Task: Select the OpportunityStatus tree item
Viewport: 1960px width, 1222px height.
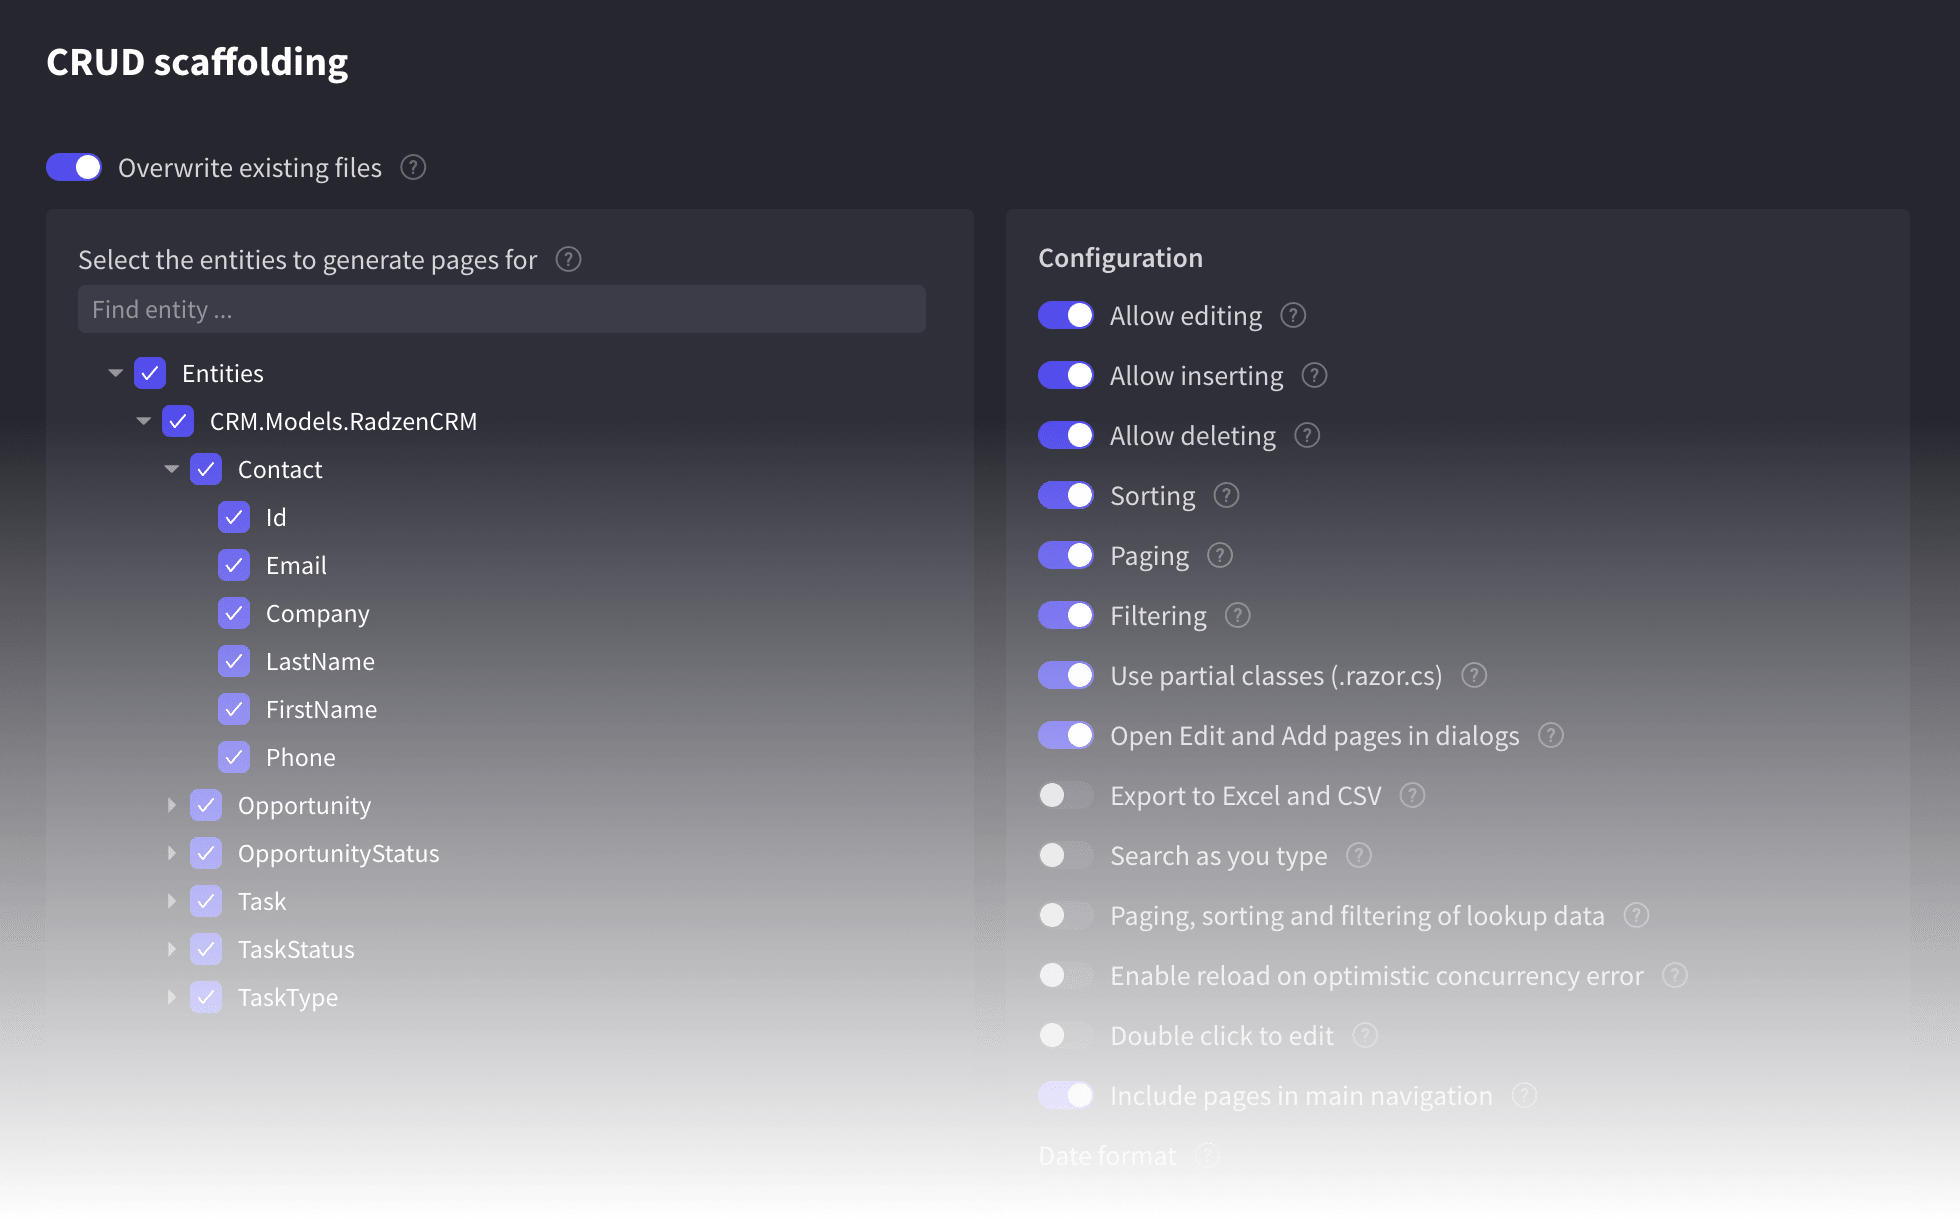Action: click(338, 854)
